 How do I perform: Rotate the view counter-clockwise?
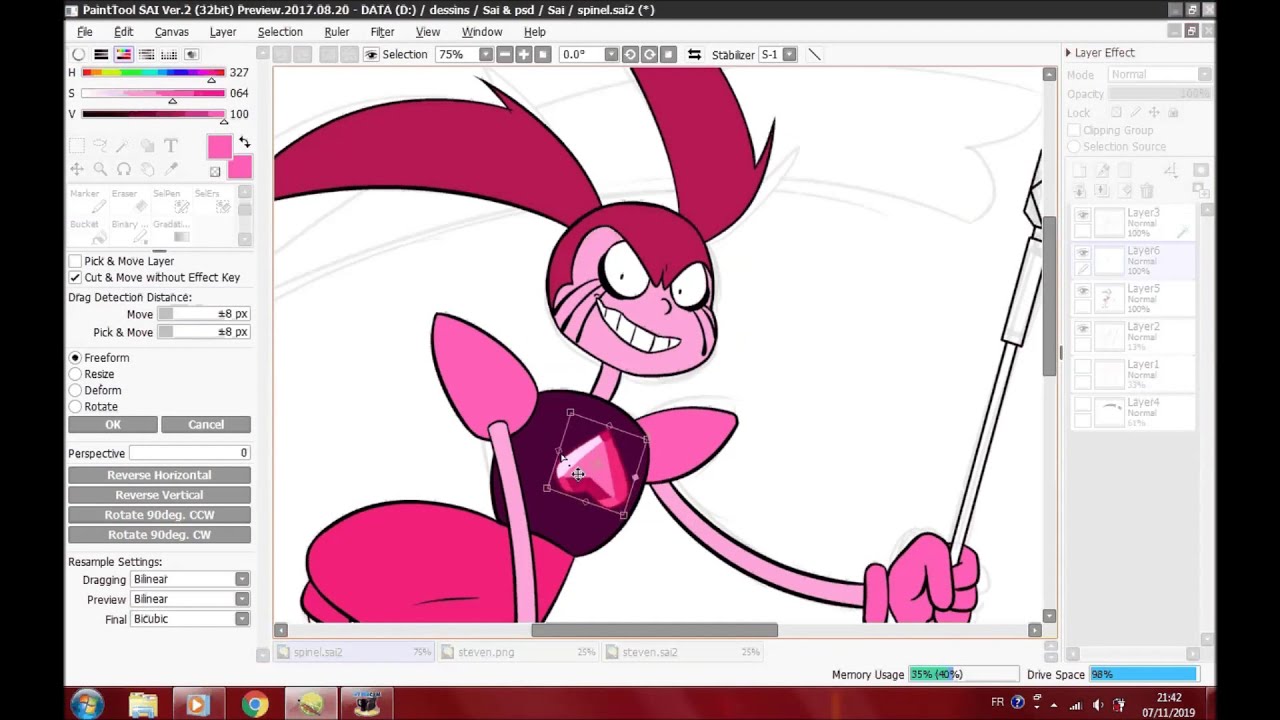[630, 54]
